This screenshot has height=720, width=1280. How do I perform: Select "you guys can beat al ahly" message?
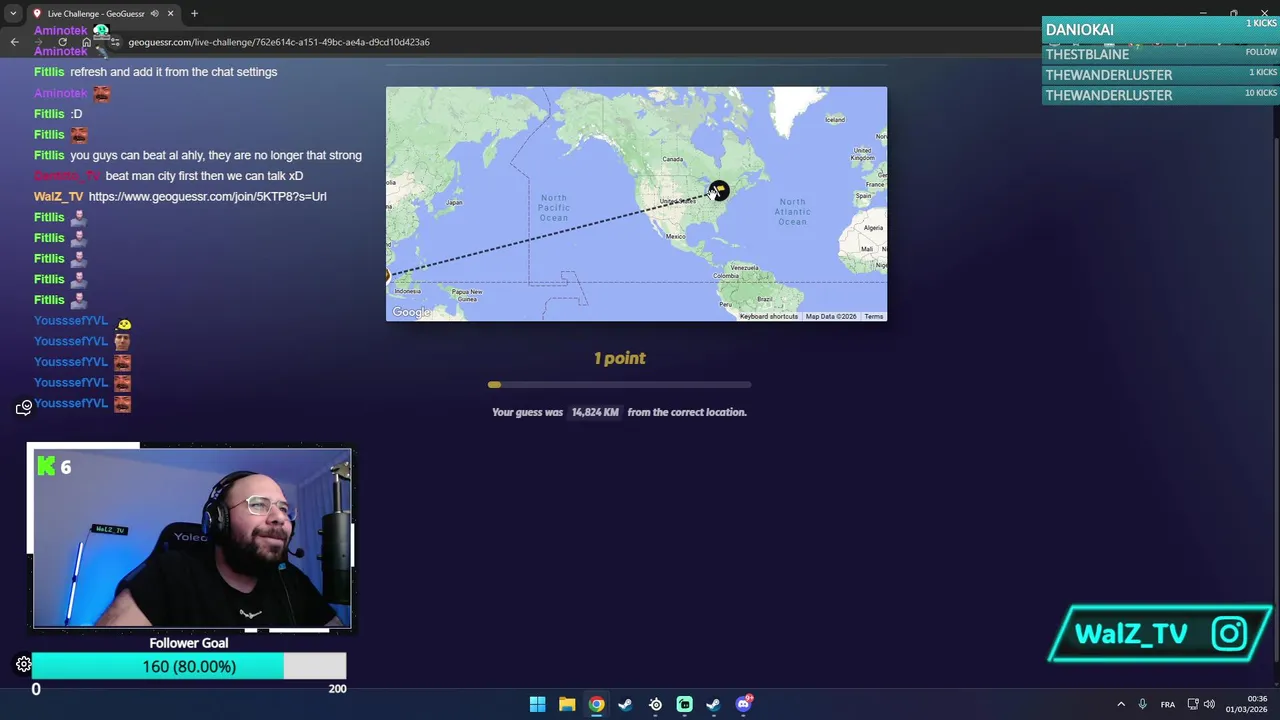pos(216,155)
